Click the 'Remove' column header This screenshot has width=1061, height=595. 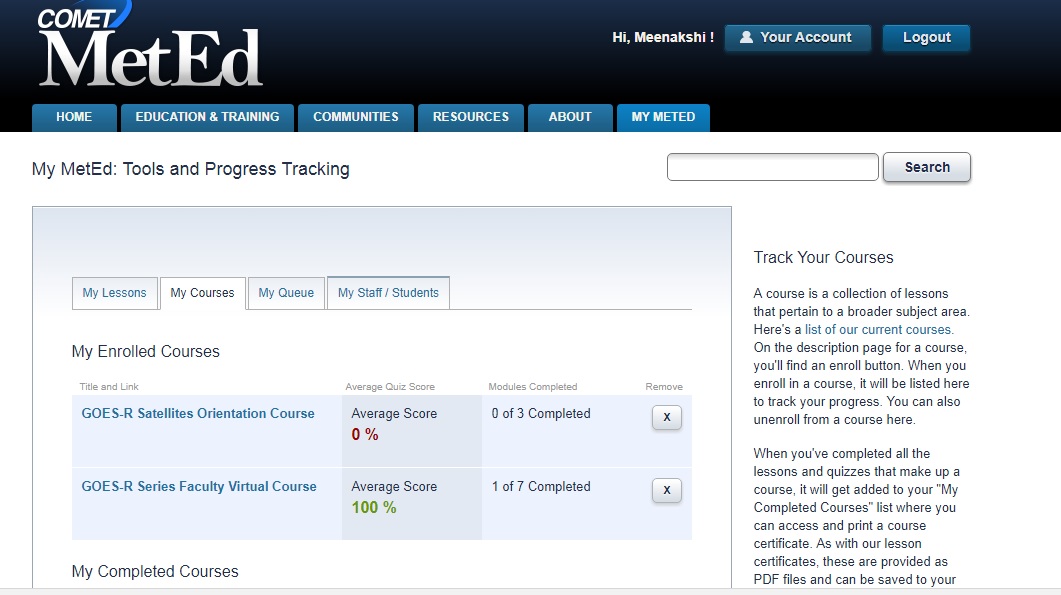pos(664,387)
